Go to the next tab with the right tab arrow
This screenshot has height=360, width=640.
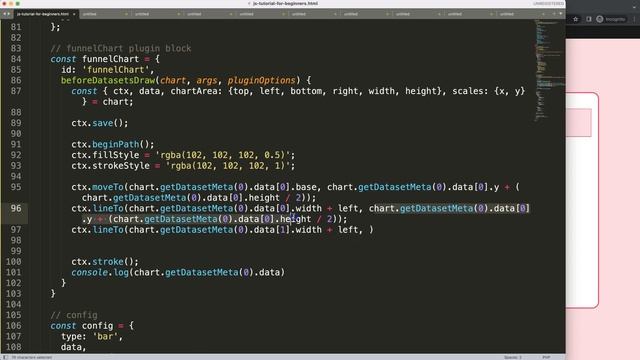9,14
